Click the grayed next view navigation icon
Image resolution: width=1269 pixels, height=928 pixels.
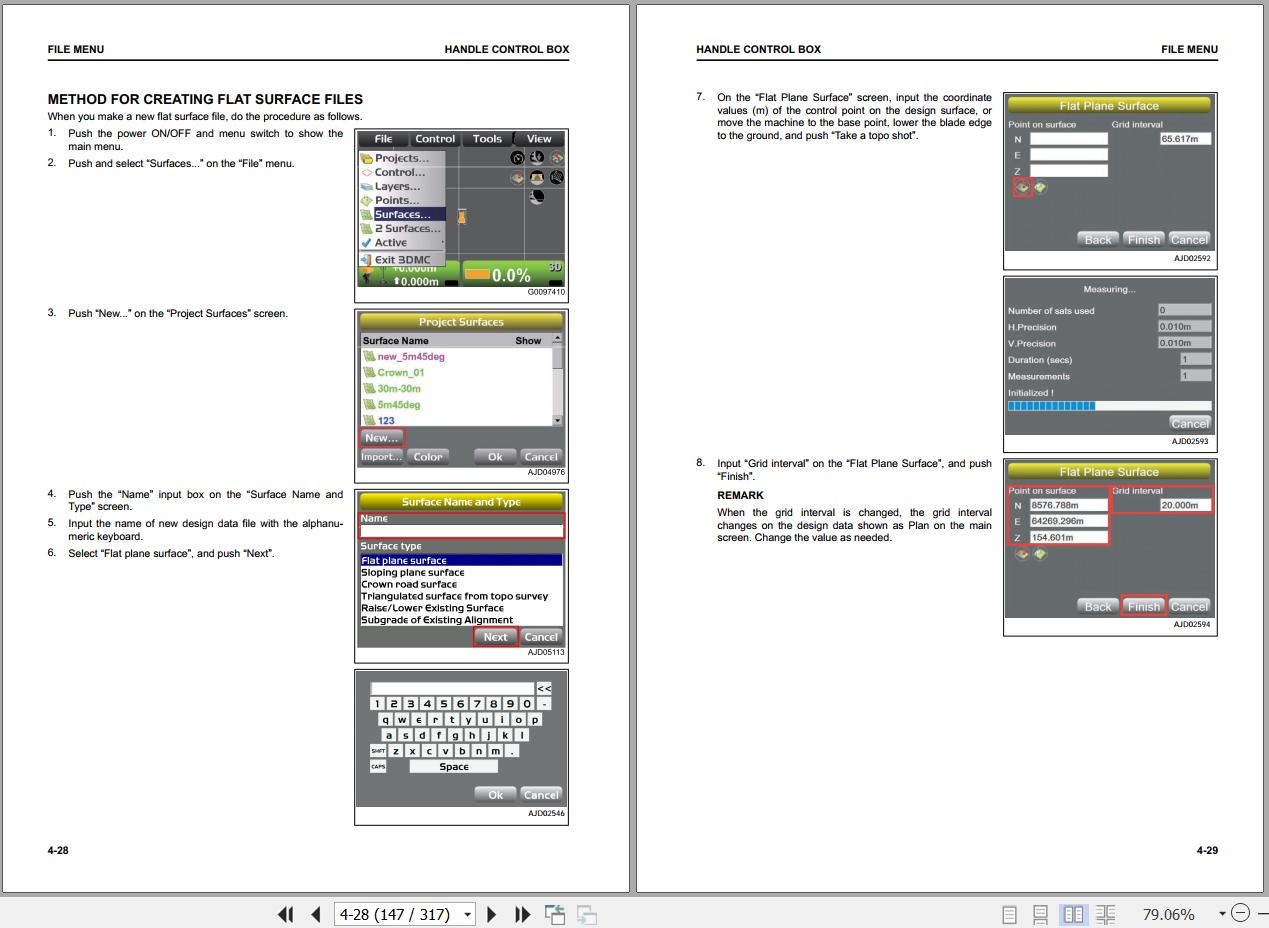pos(587,914)
